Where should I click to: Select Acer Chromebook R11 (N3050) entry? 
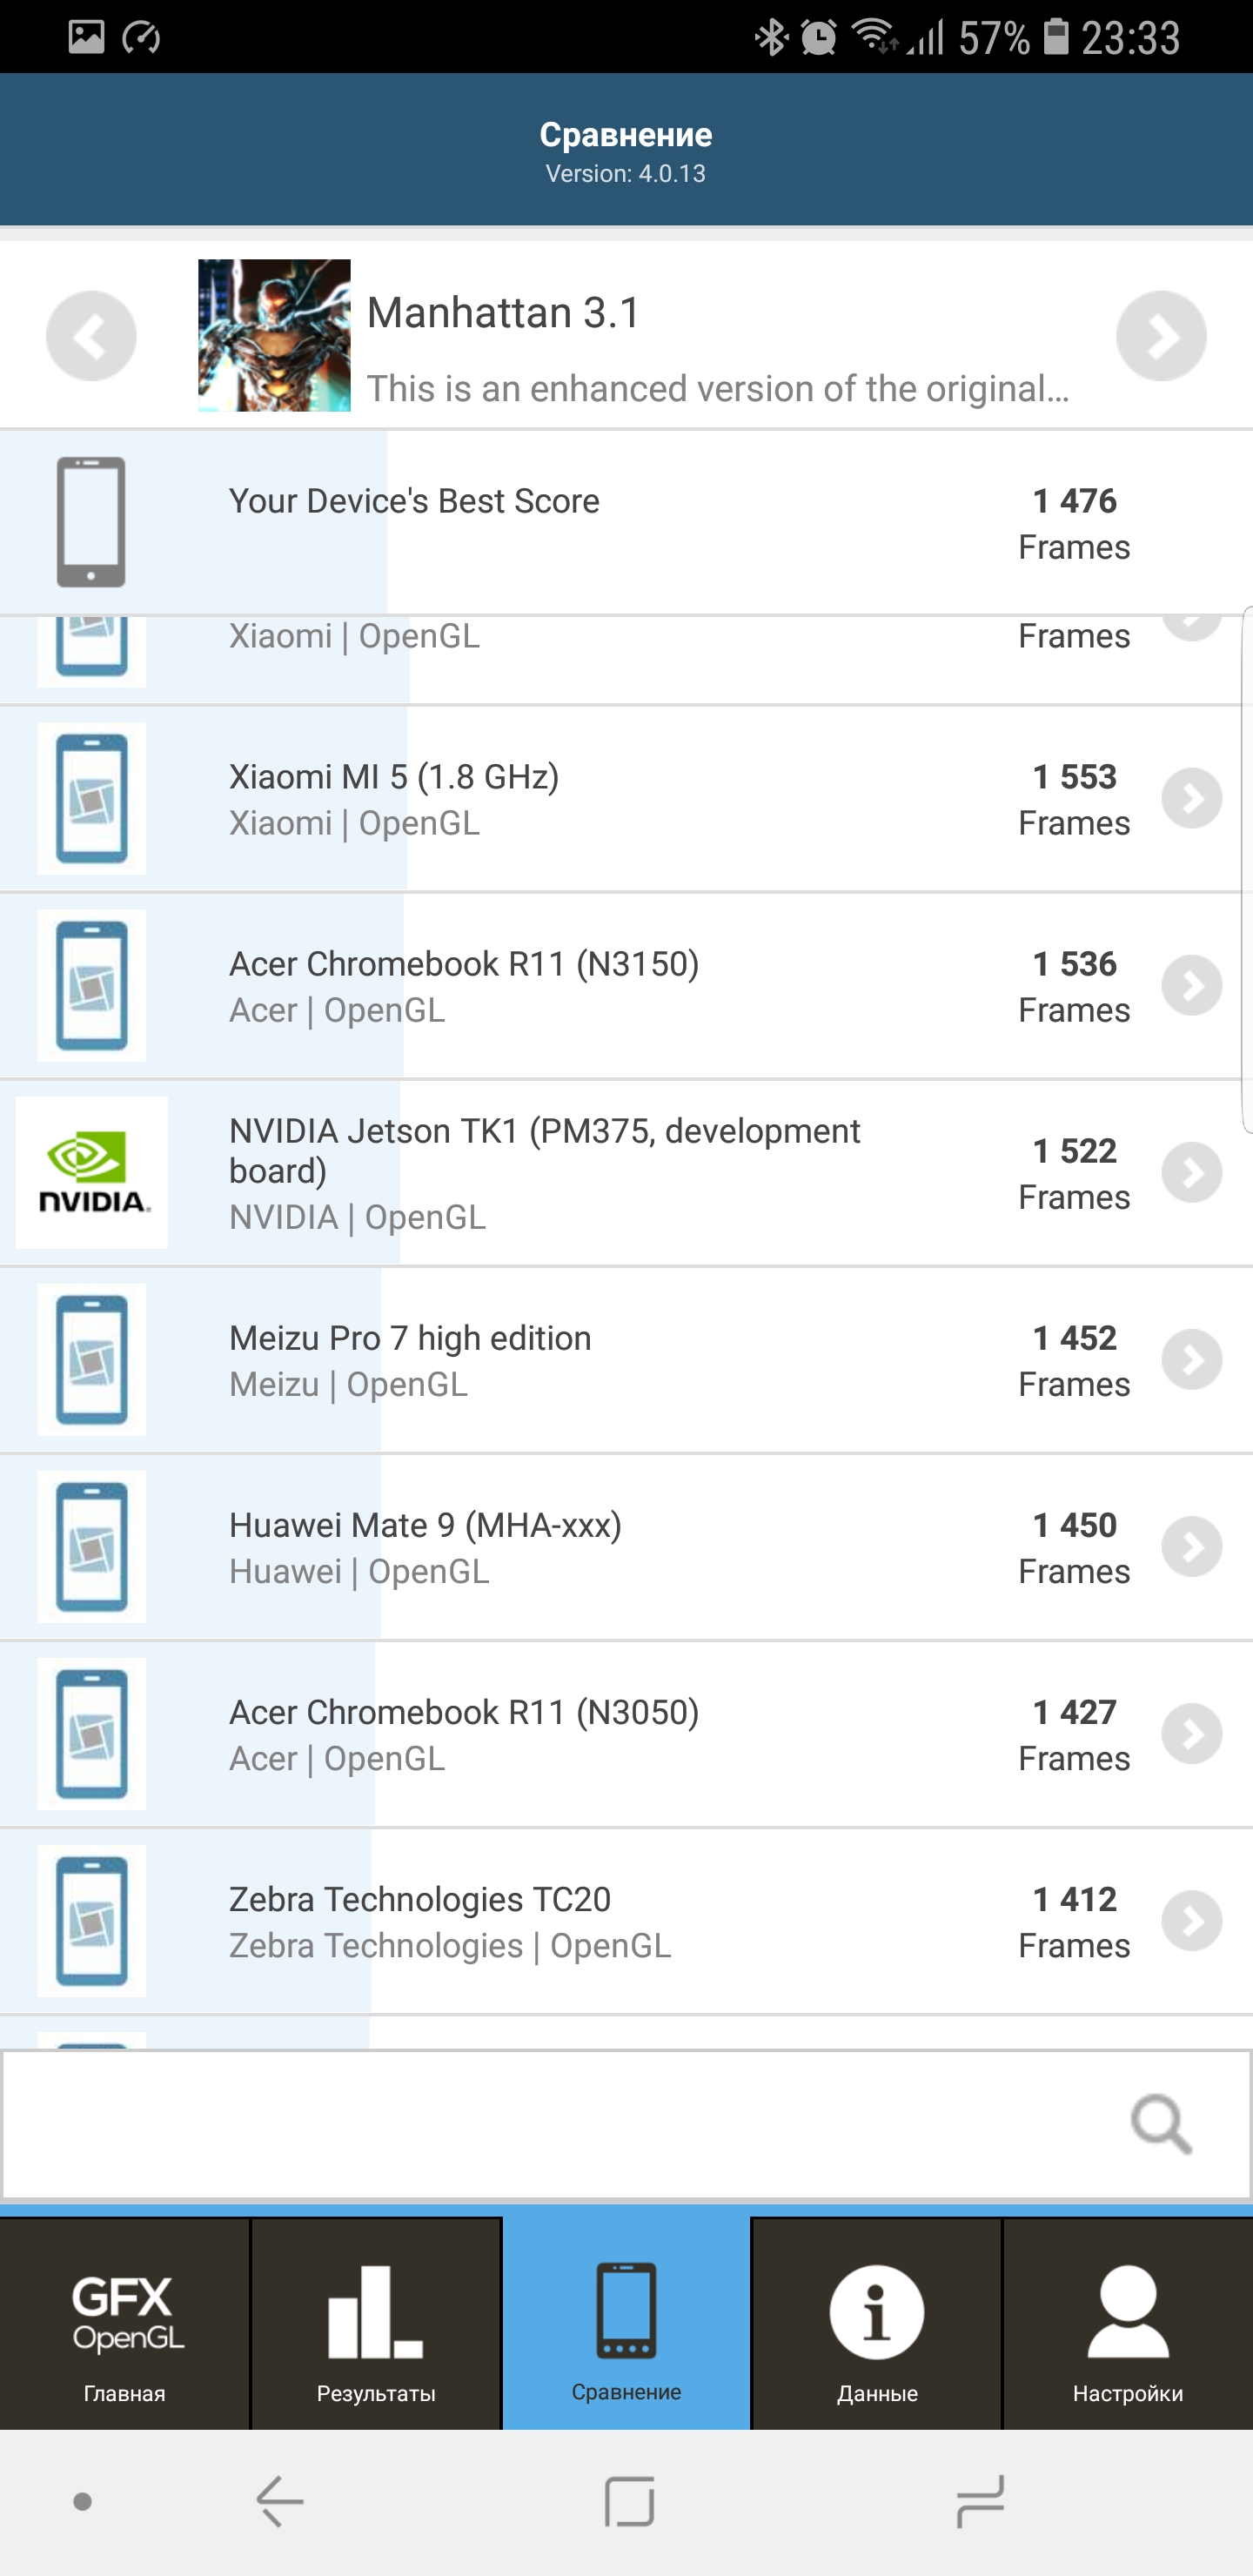pyautogui.click(x=600, y=1734)
